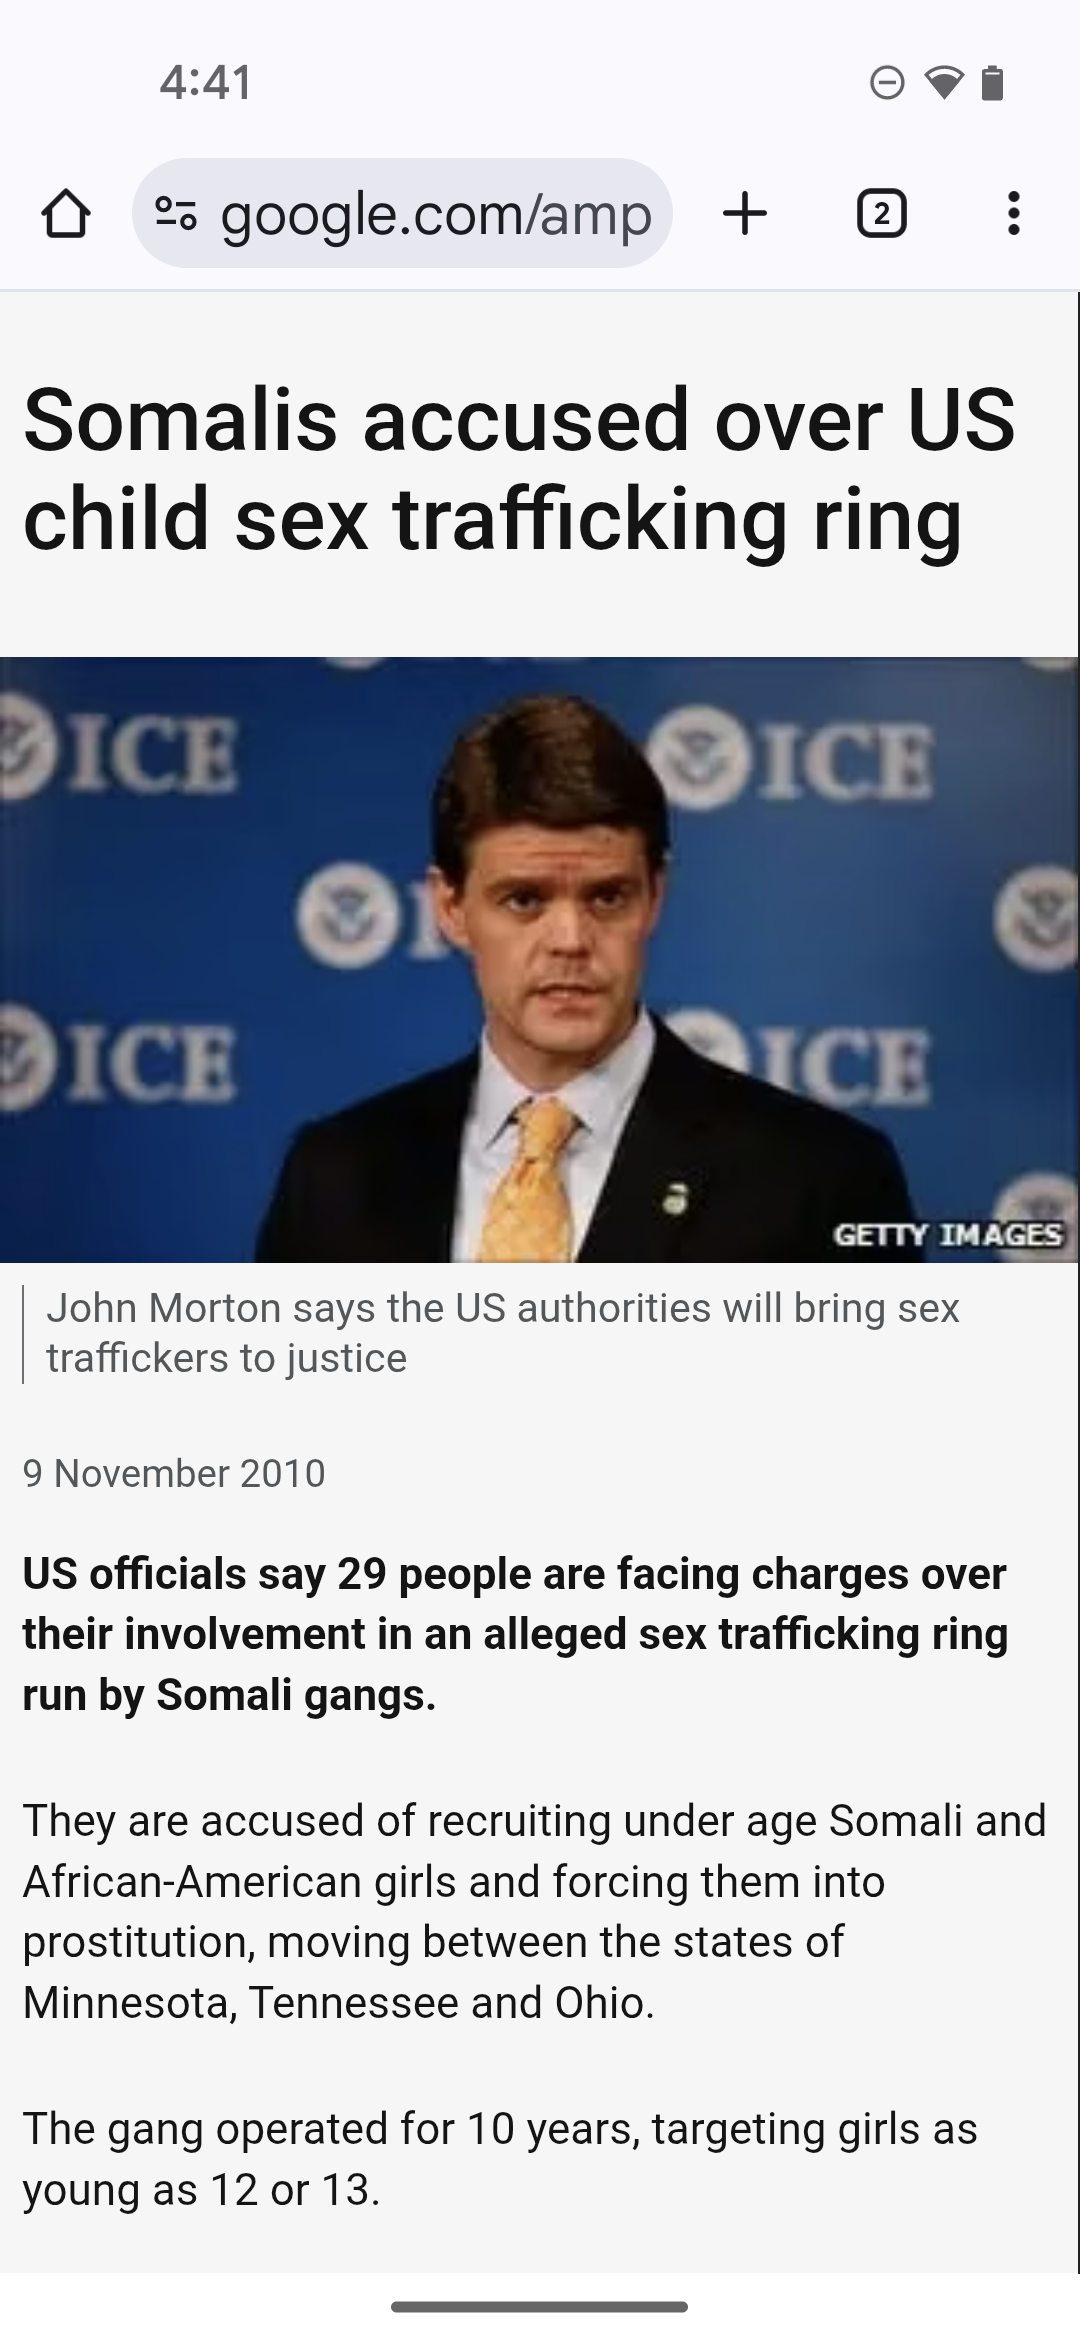The height and width of the screenshot is (2340, 1080).
Task: Tap the Wi-Fi status icon
Action: [x=944, y=83]
